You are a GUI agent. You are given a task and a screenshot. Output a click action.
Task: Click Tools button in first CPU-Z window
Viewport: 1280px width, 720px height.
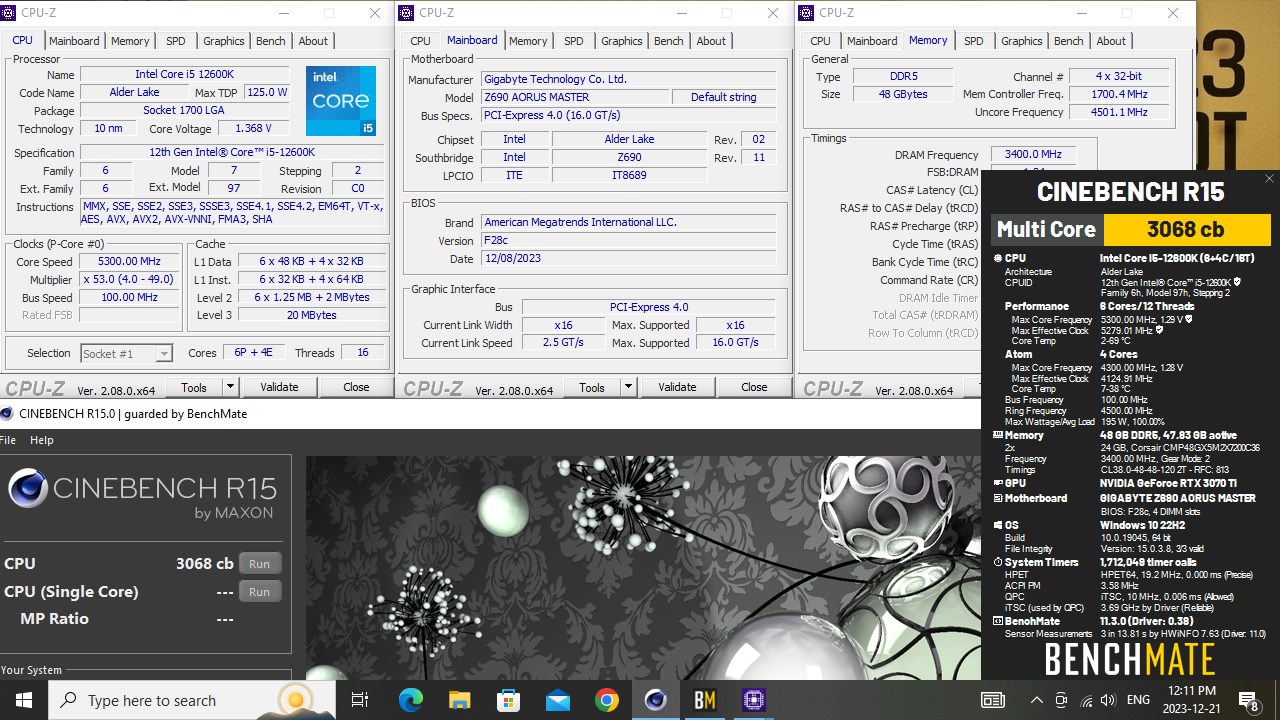click(x=194, y=387)
